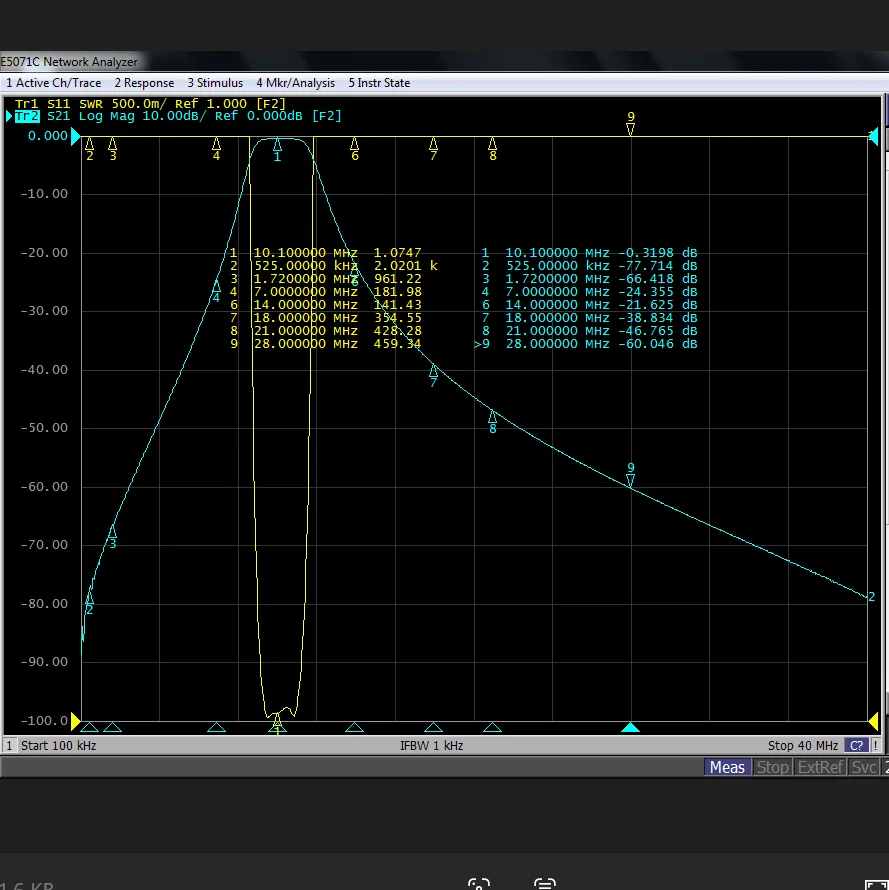Viewport: 889px width, 890px height.
Task: Click cyan reference level triangle beside 0.000
Action: pyautogui.click(x=76, y=136)
